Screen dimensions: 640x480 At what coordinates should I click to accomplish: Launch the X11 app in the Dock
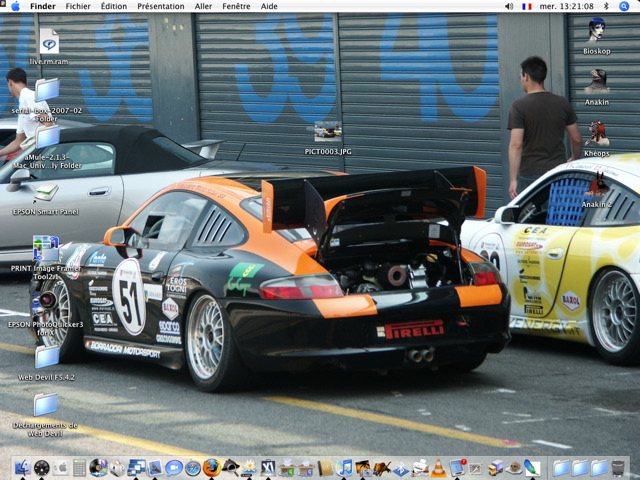pos(268,468)
